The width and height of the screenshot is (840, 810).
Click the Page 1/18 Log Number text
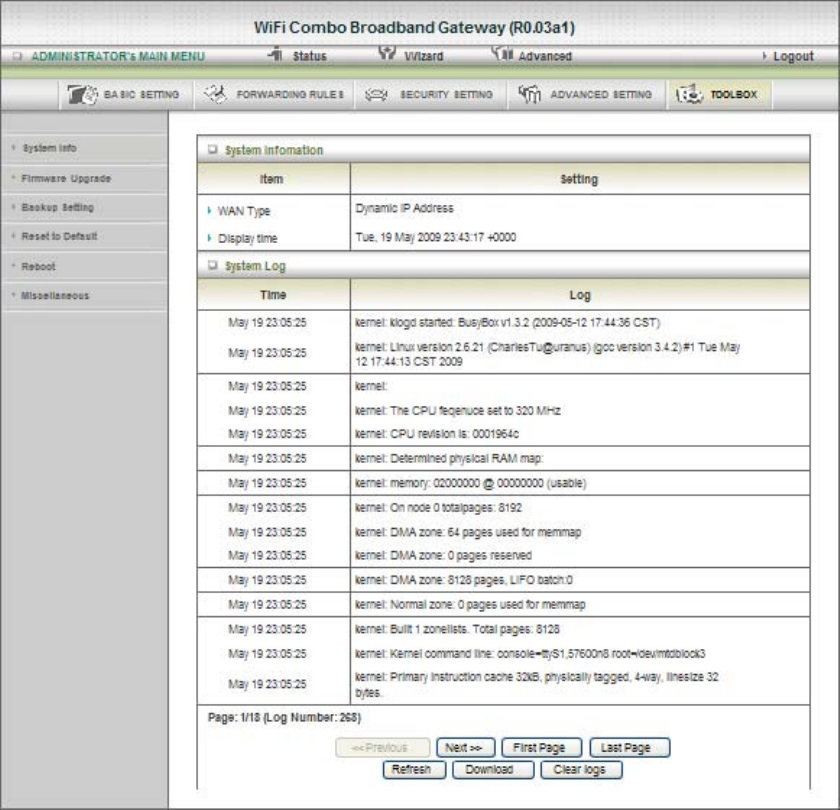(284, 717)
